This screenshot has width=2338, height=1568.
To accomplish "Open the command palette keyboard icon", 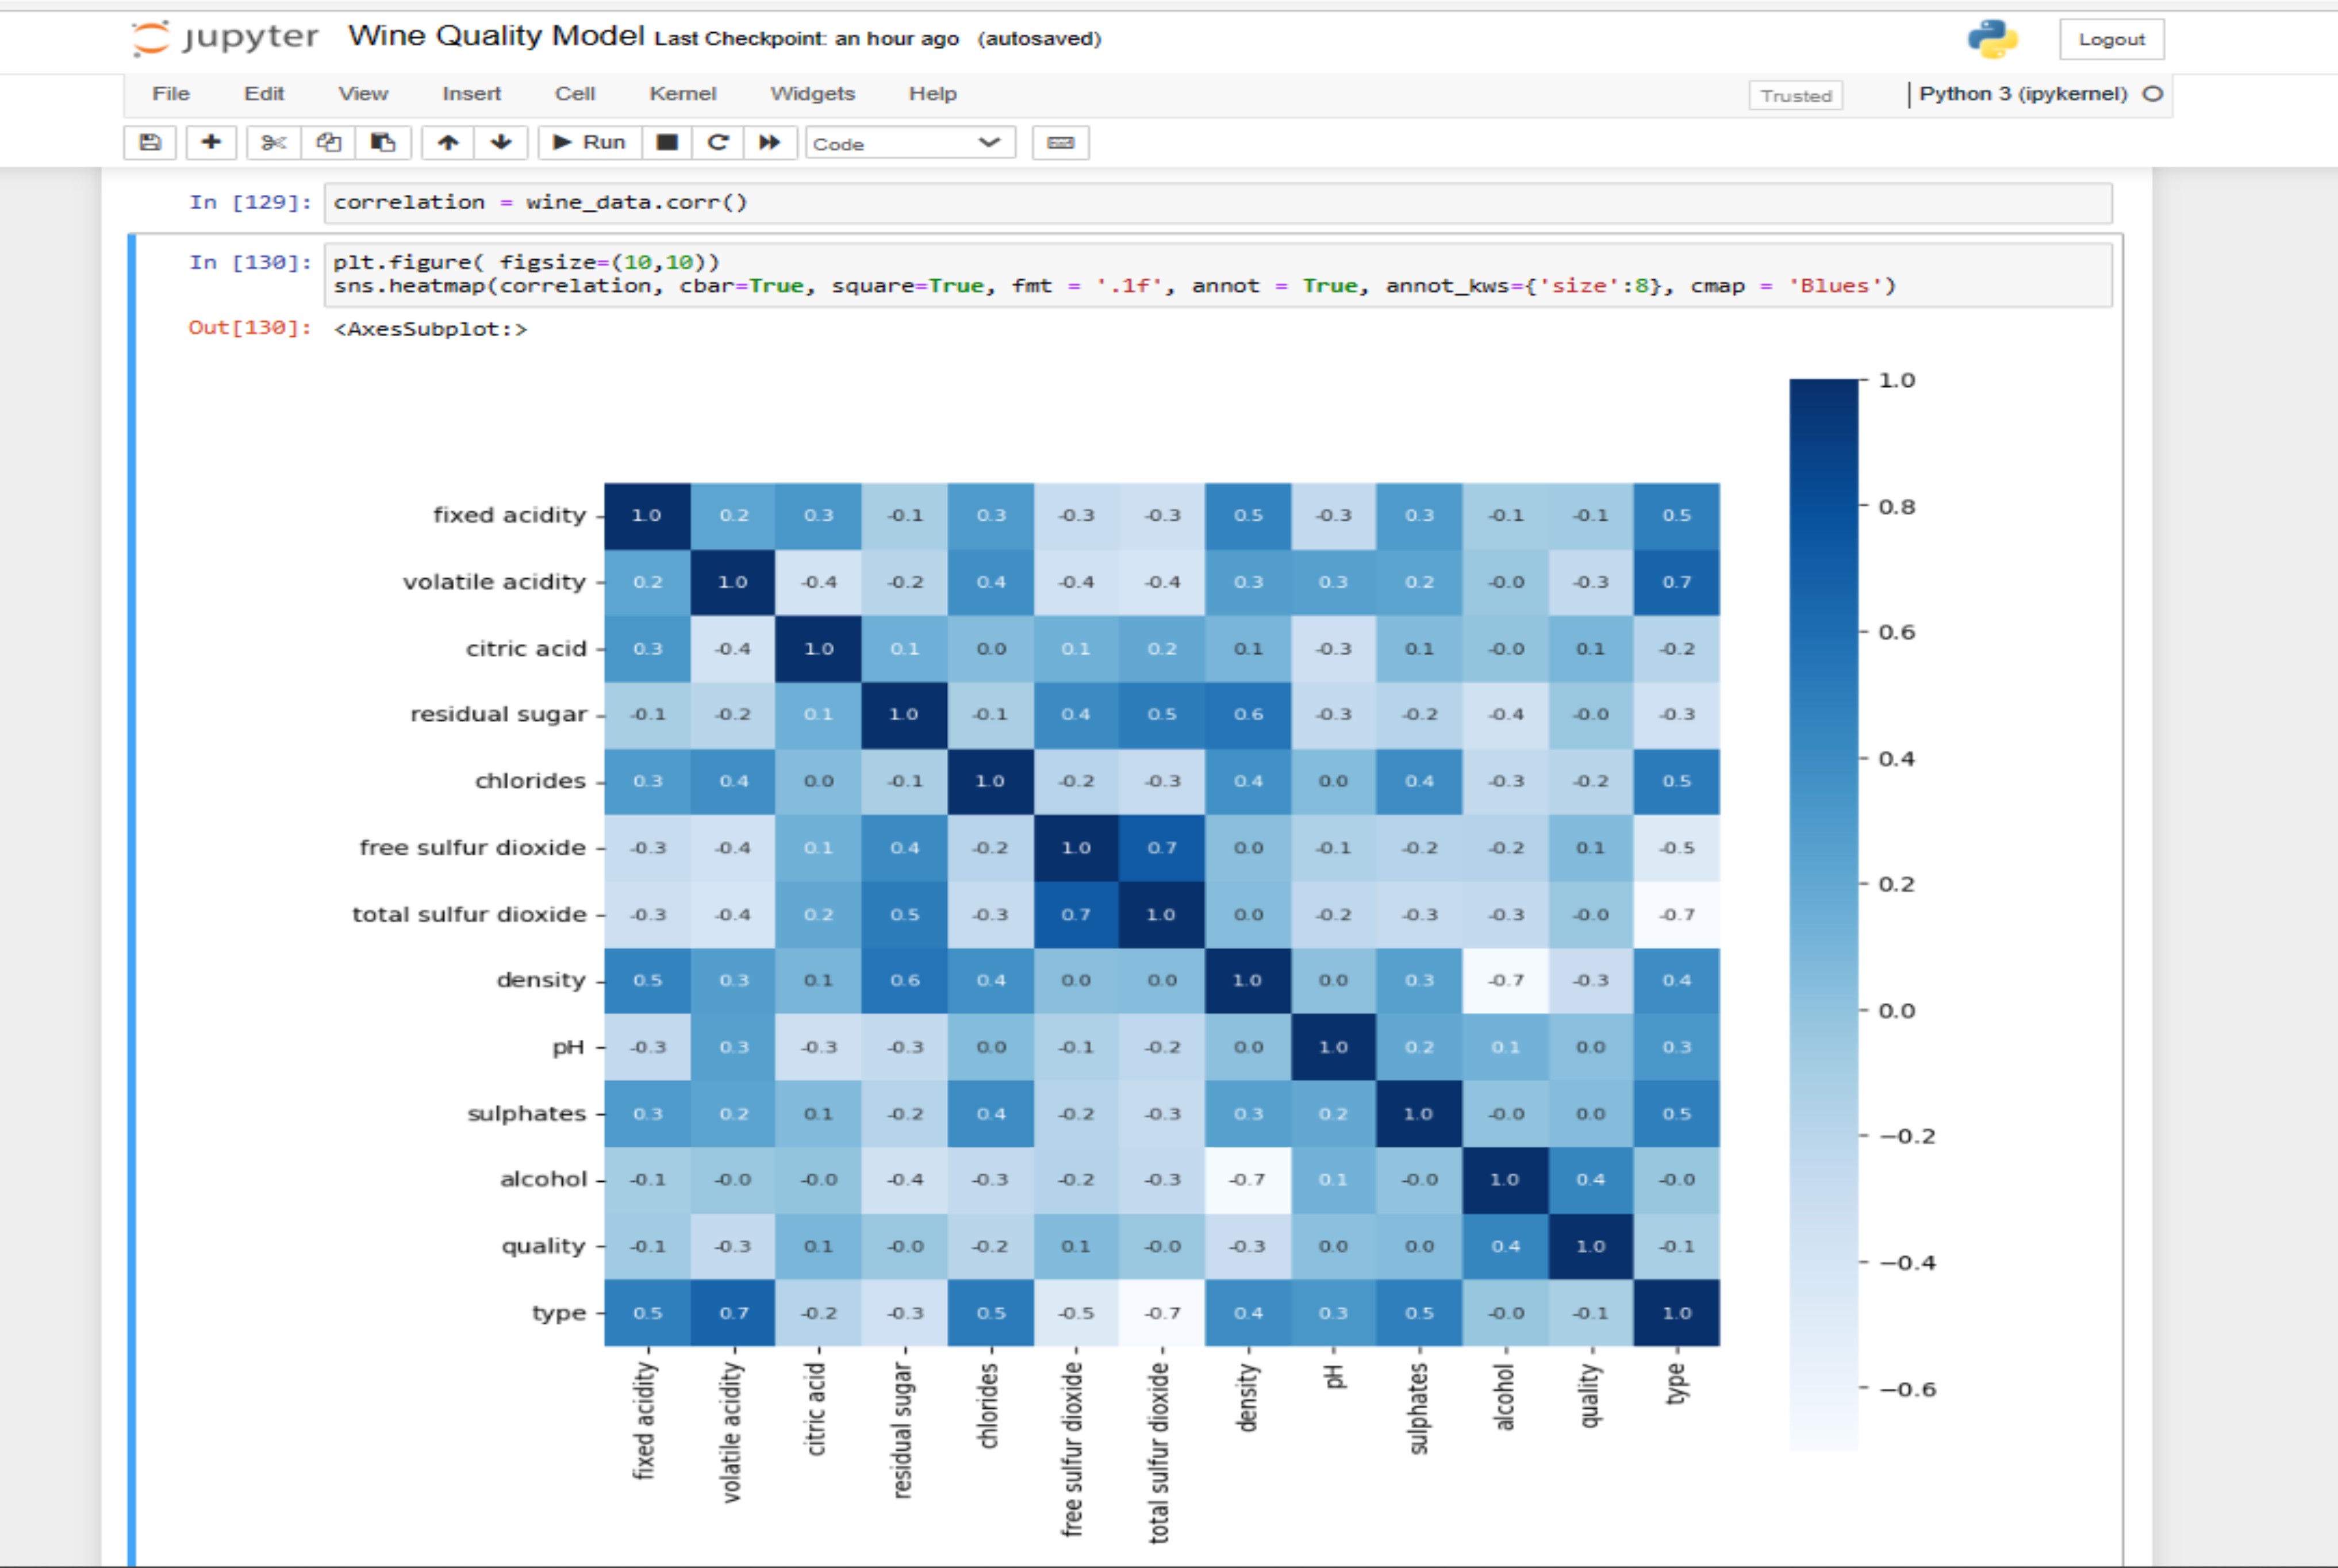I will pos(1061,143).
